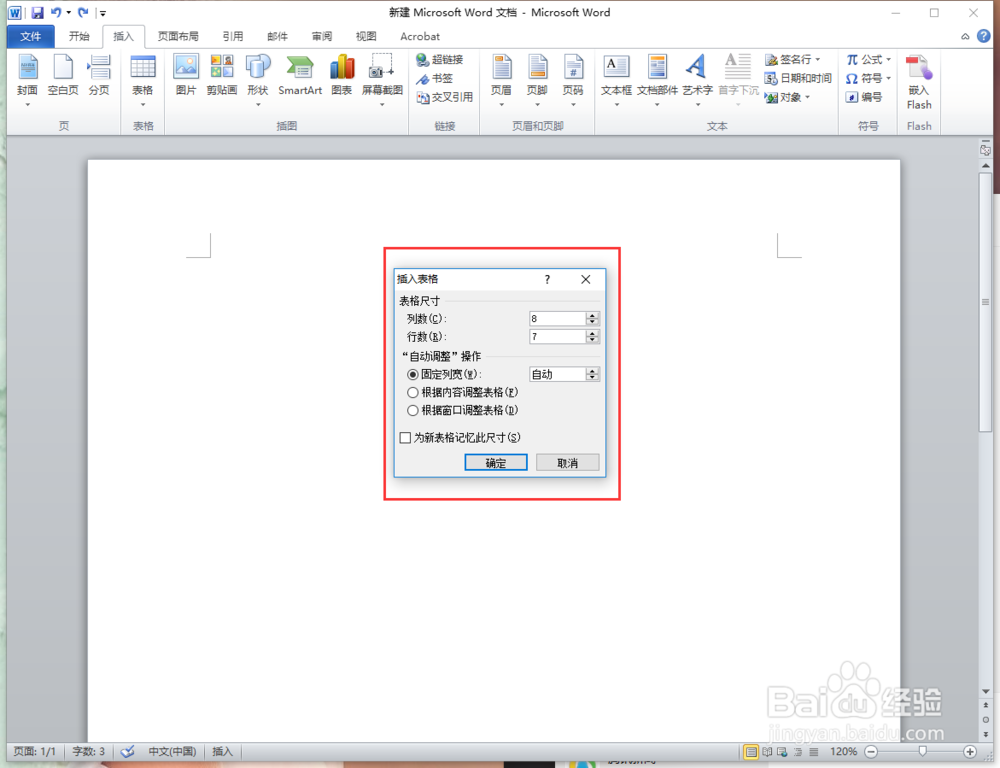Decrease the row count (行数) spinner
Viewport: 1000px width, 768px height.
(592, 340)
